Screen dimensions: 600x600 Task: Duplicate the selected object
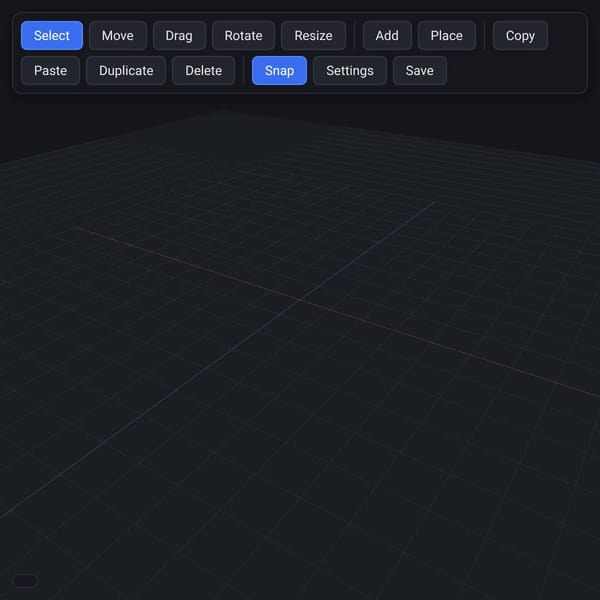[126, 70]
